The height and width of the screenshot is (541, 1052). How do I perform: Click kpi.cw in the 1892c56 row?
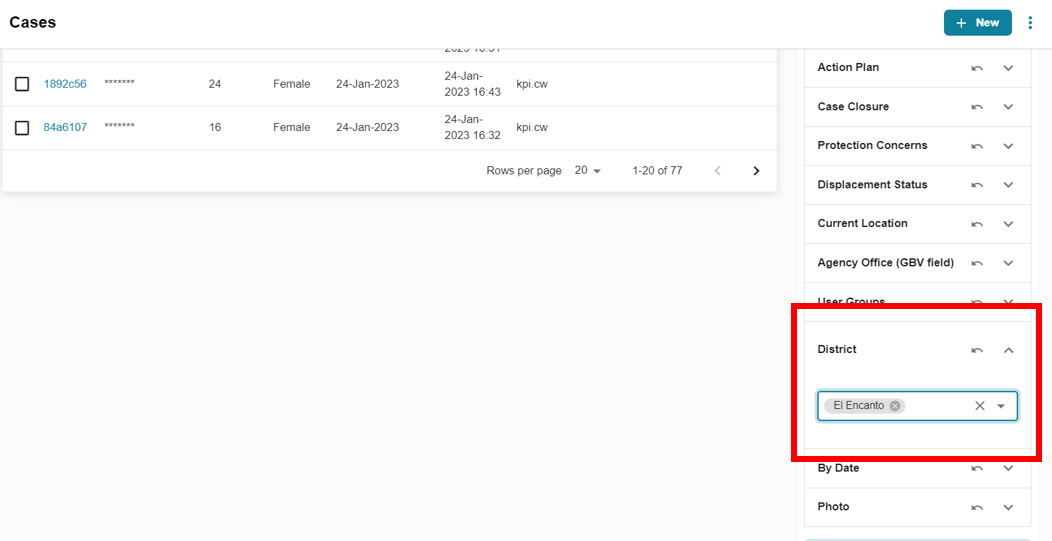coord(532,84)
